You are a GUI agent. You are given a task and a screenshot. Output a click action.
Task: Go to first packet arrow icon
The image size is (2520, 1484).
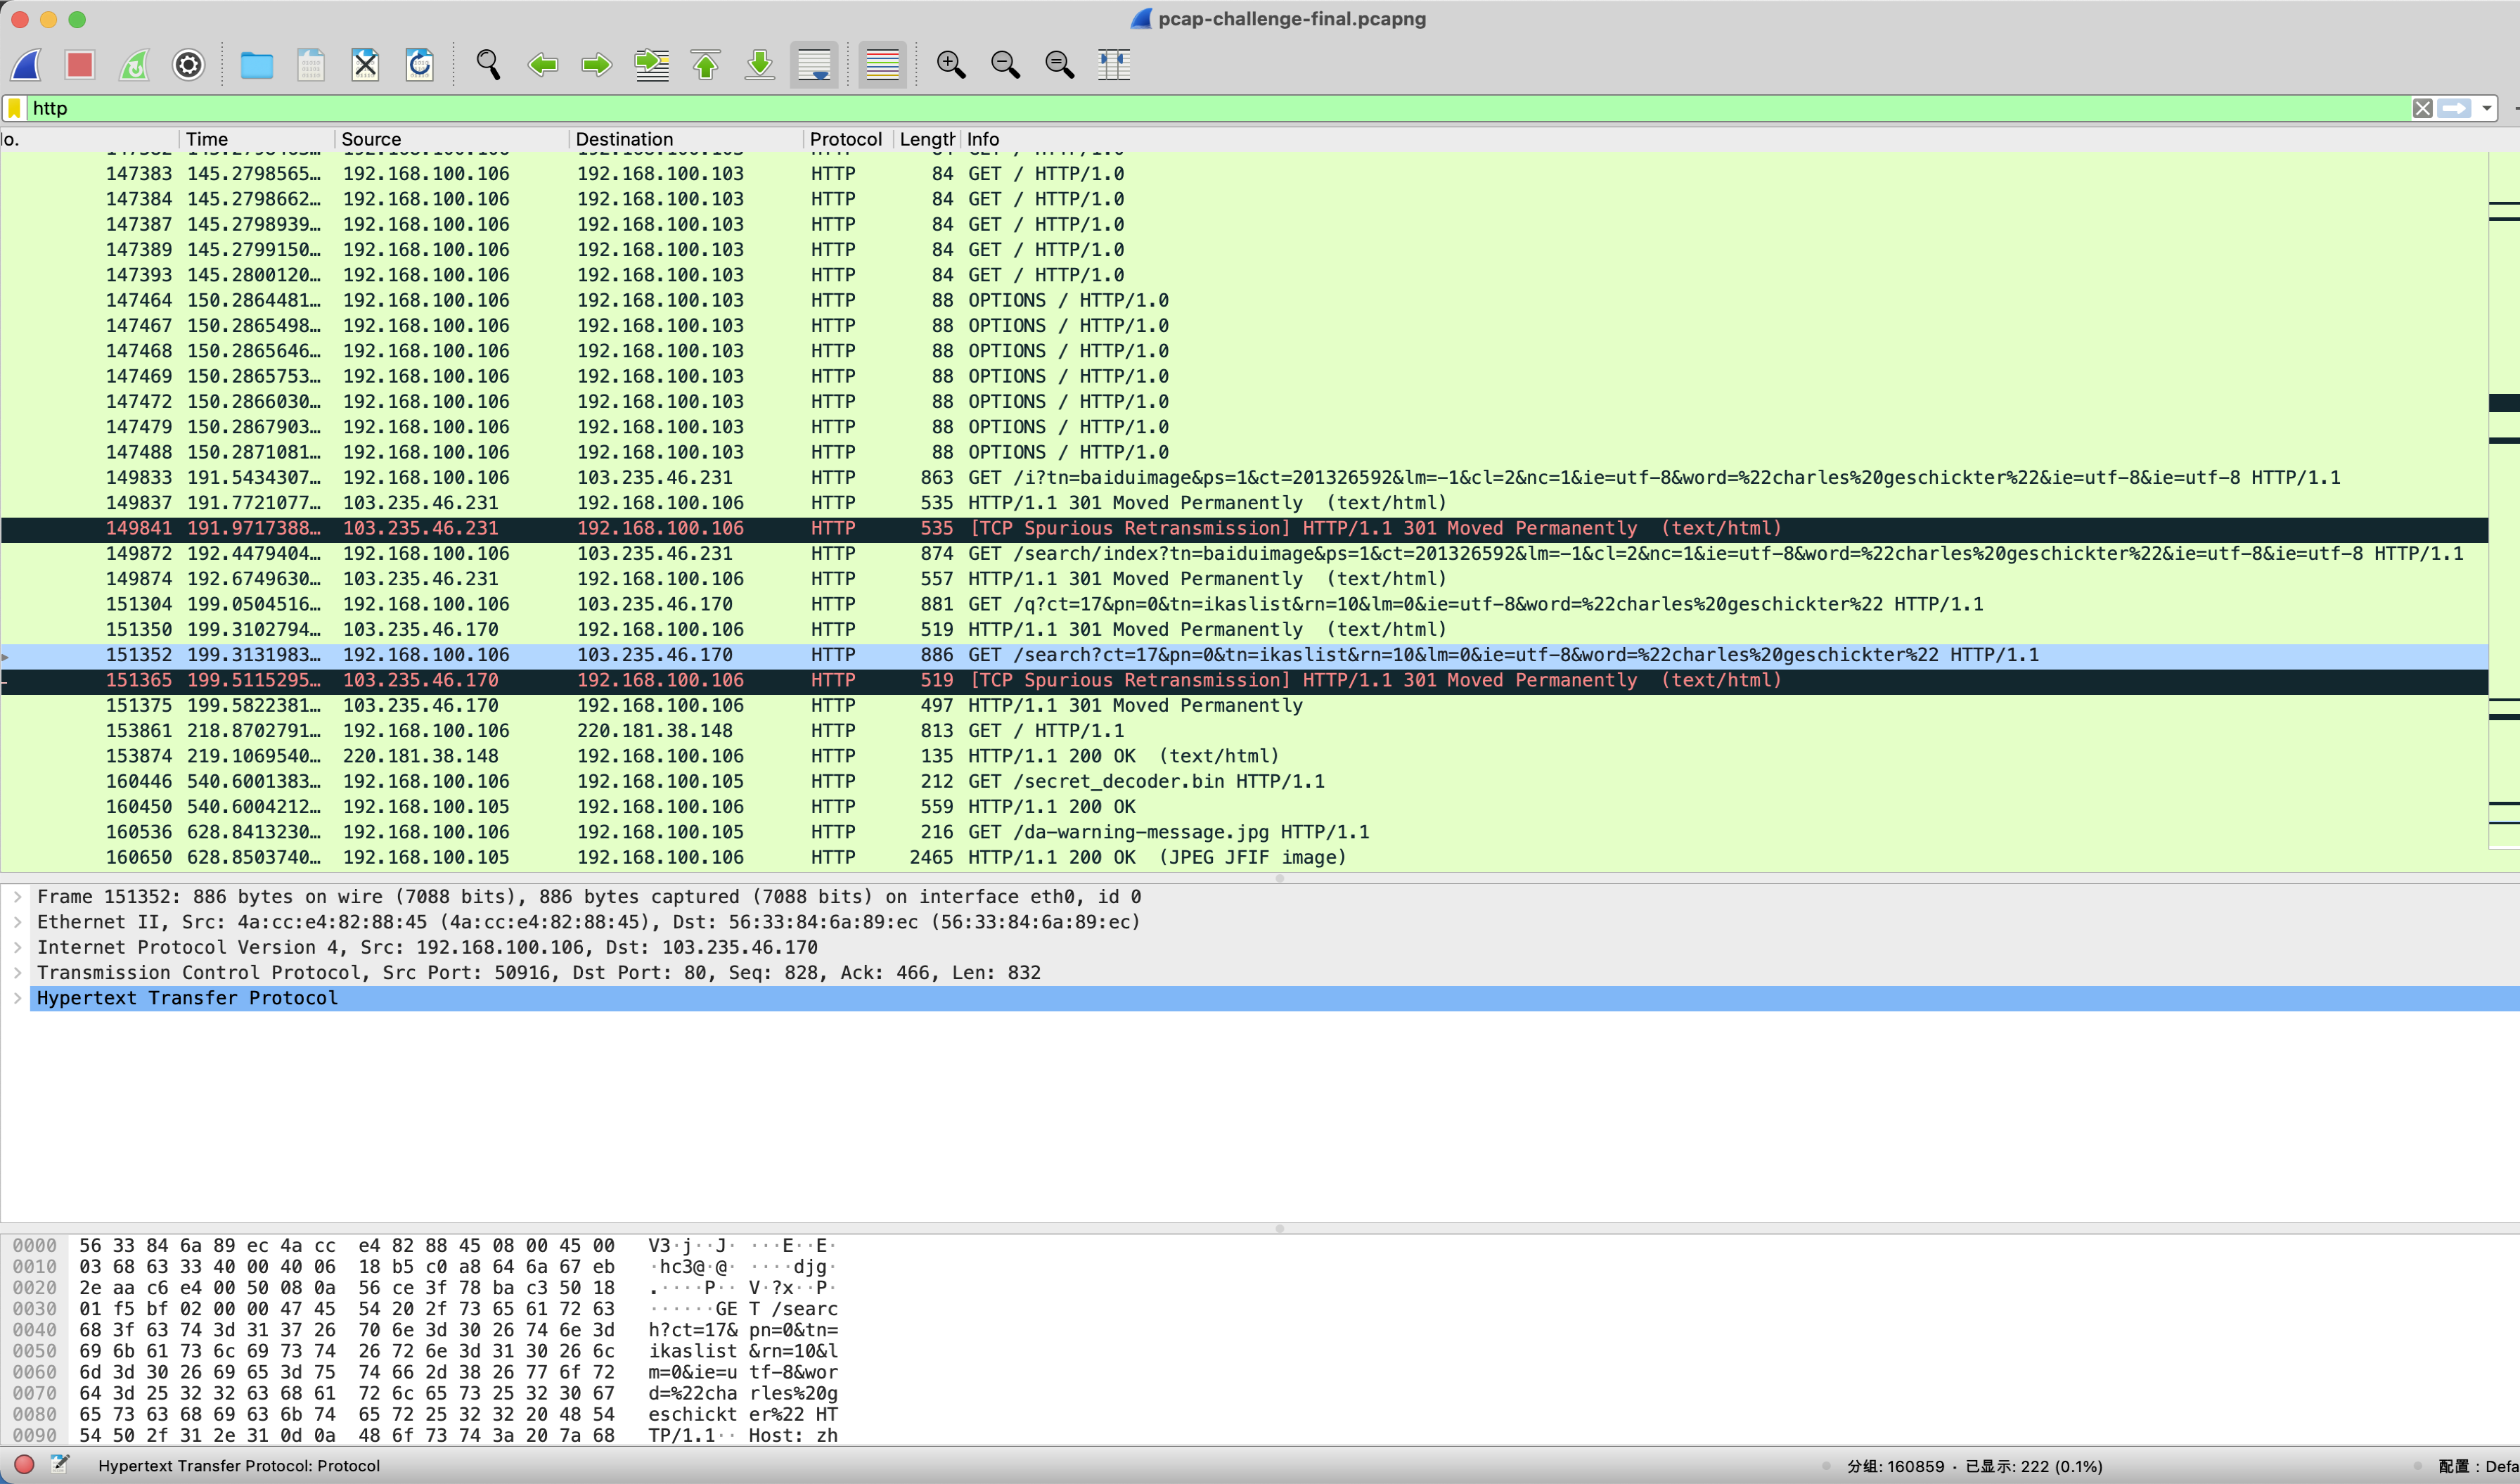(x=706, y=65)
